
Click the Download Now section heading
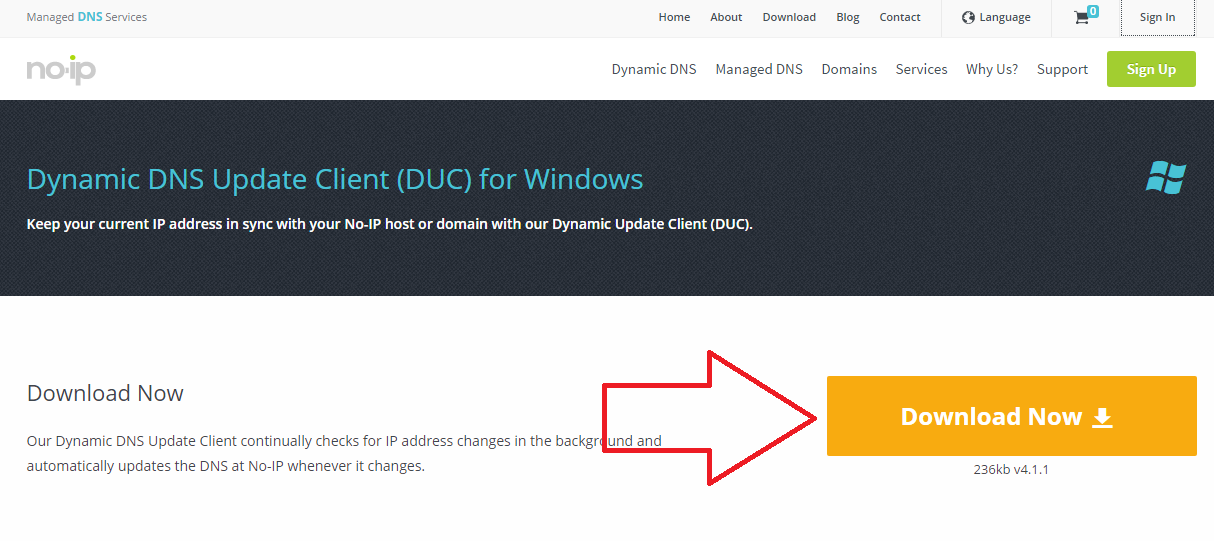coord(105,393)
